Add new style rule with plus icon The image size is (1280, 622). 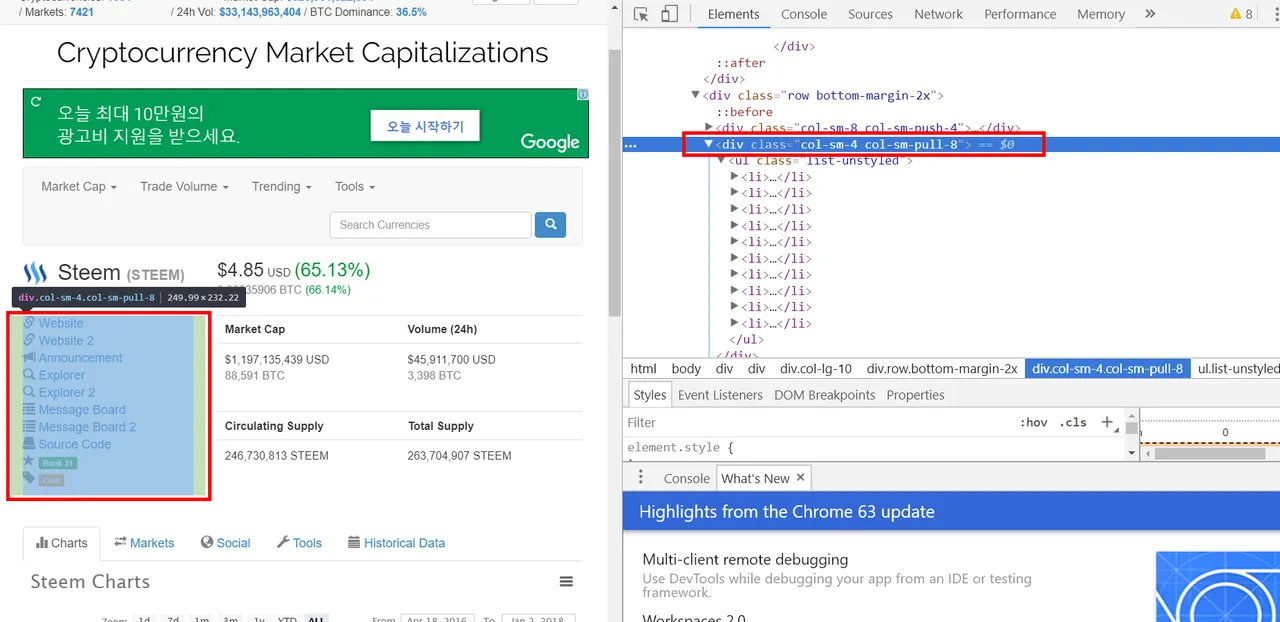1107,422
